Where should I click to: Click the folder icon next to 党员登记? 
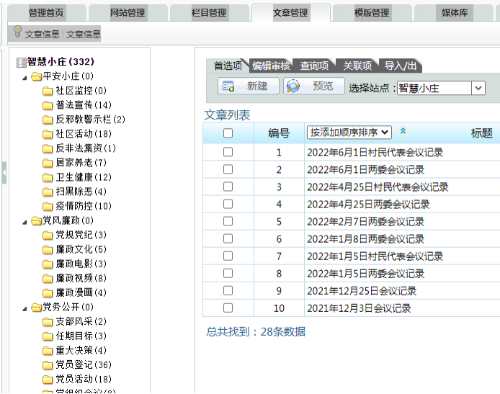(x=48, y=365)
